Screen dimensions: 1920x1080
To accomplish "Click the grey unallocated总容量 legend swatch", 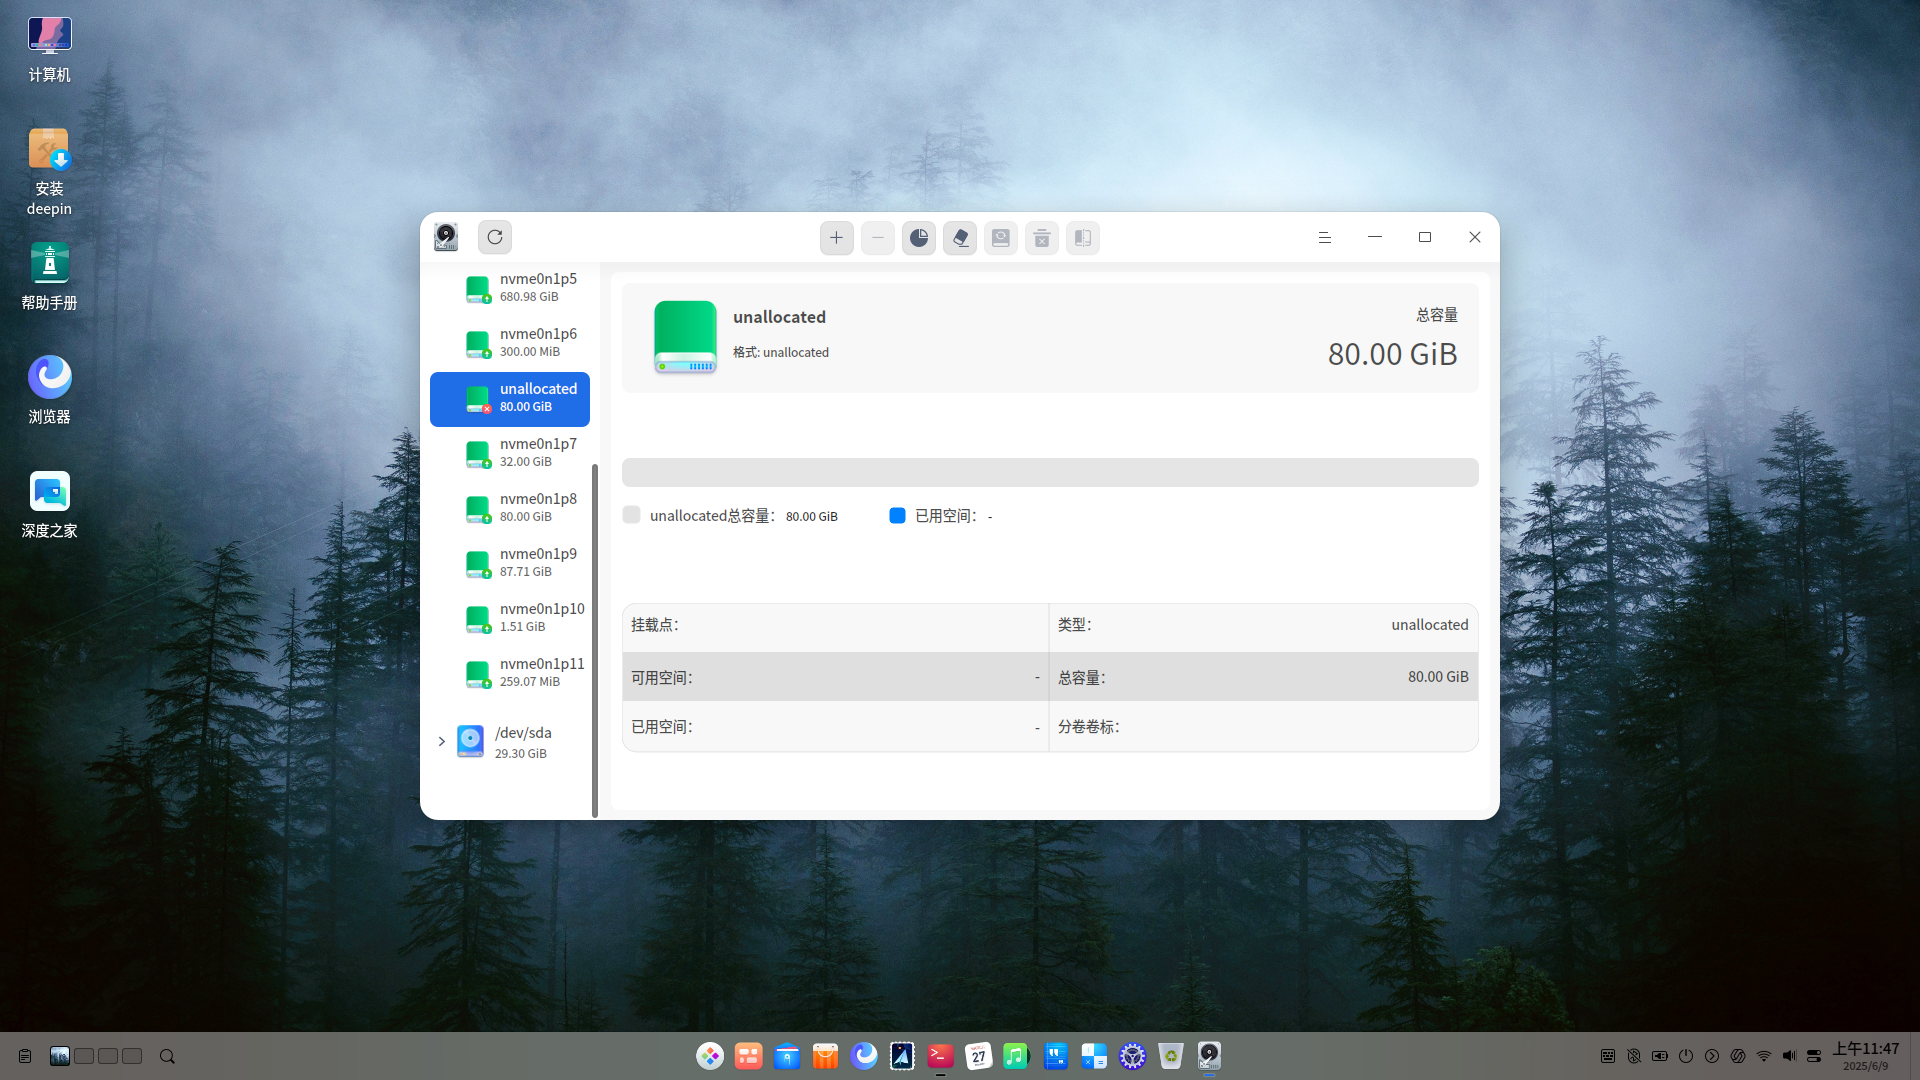I will tap(631, 515).
